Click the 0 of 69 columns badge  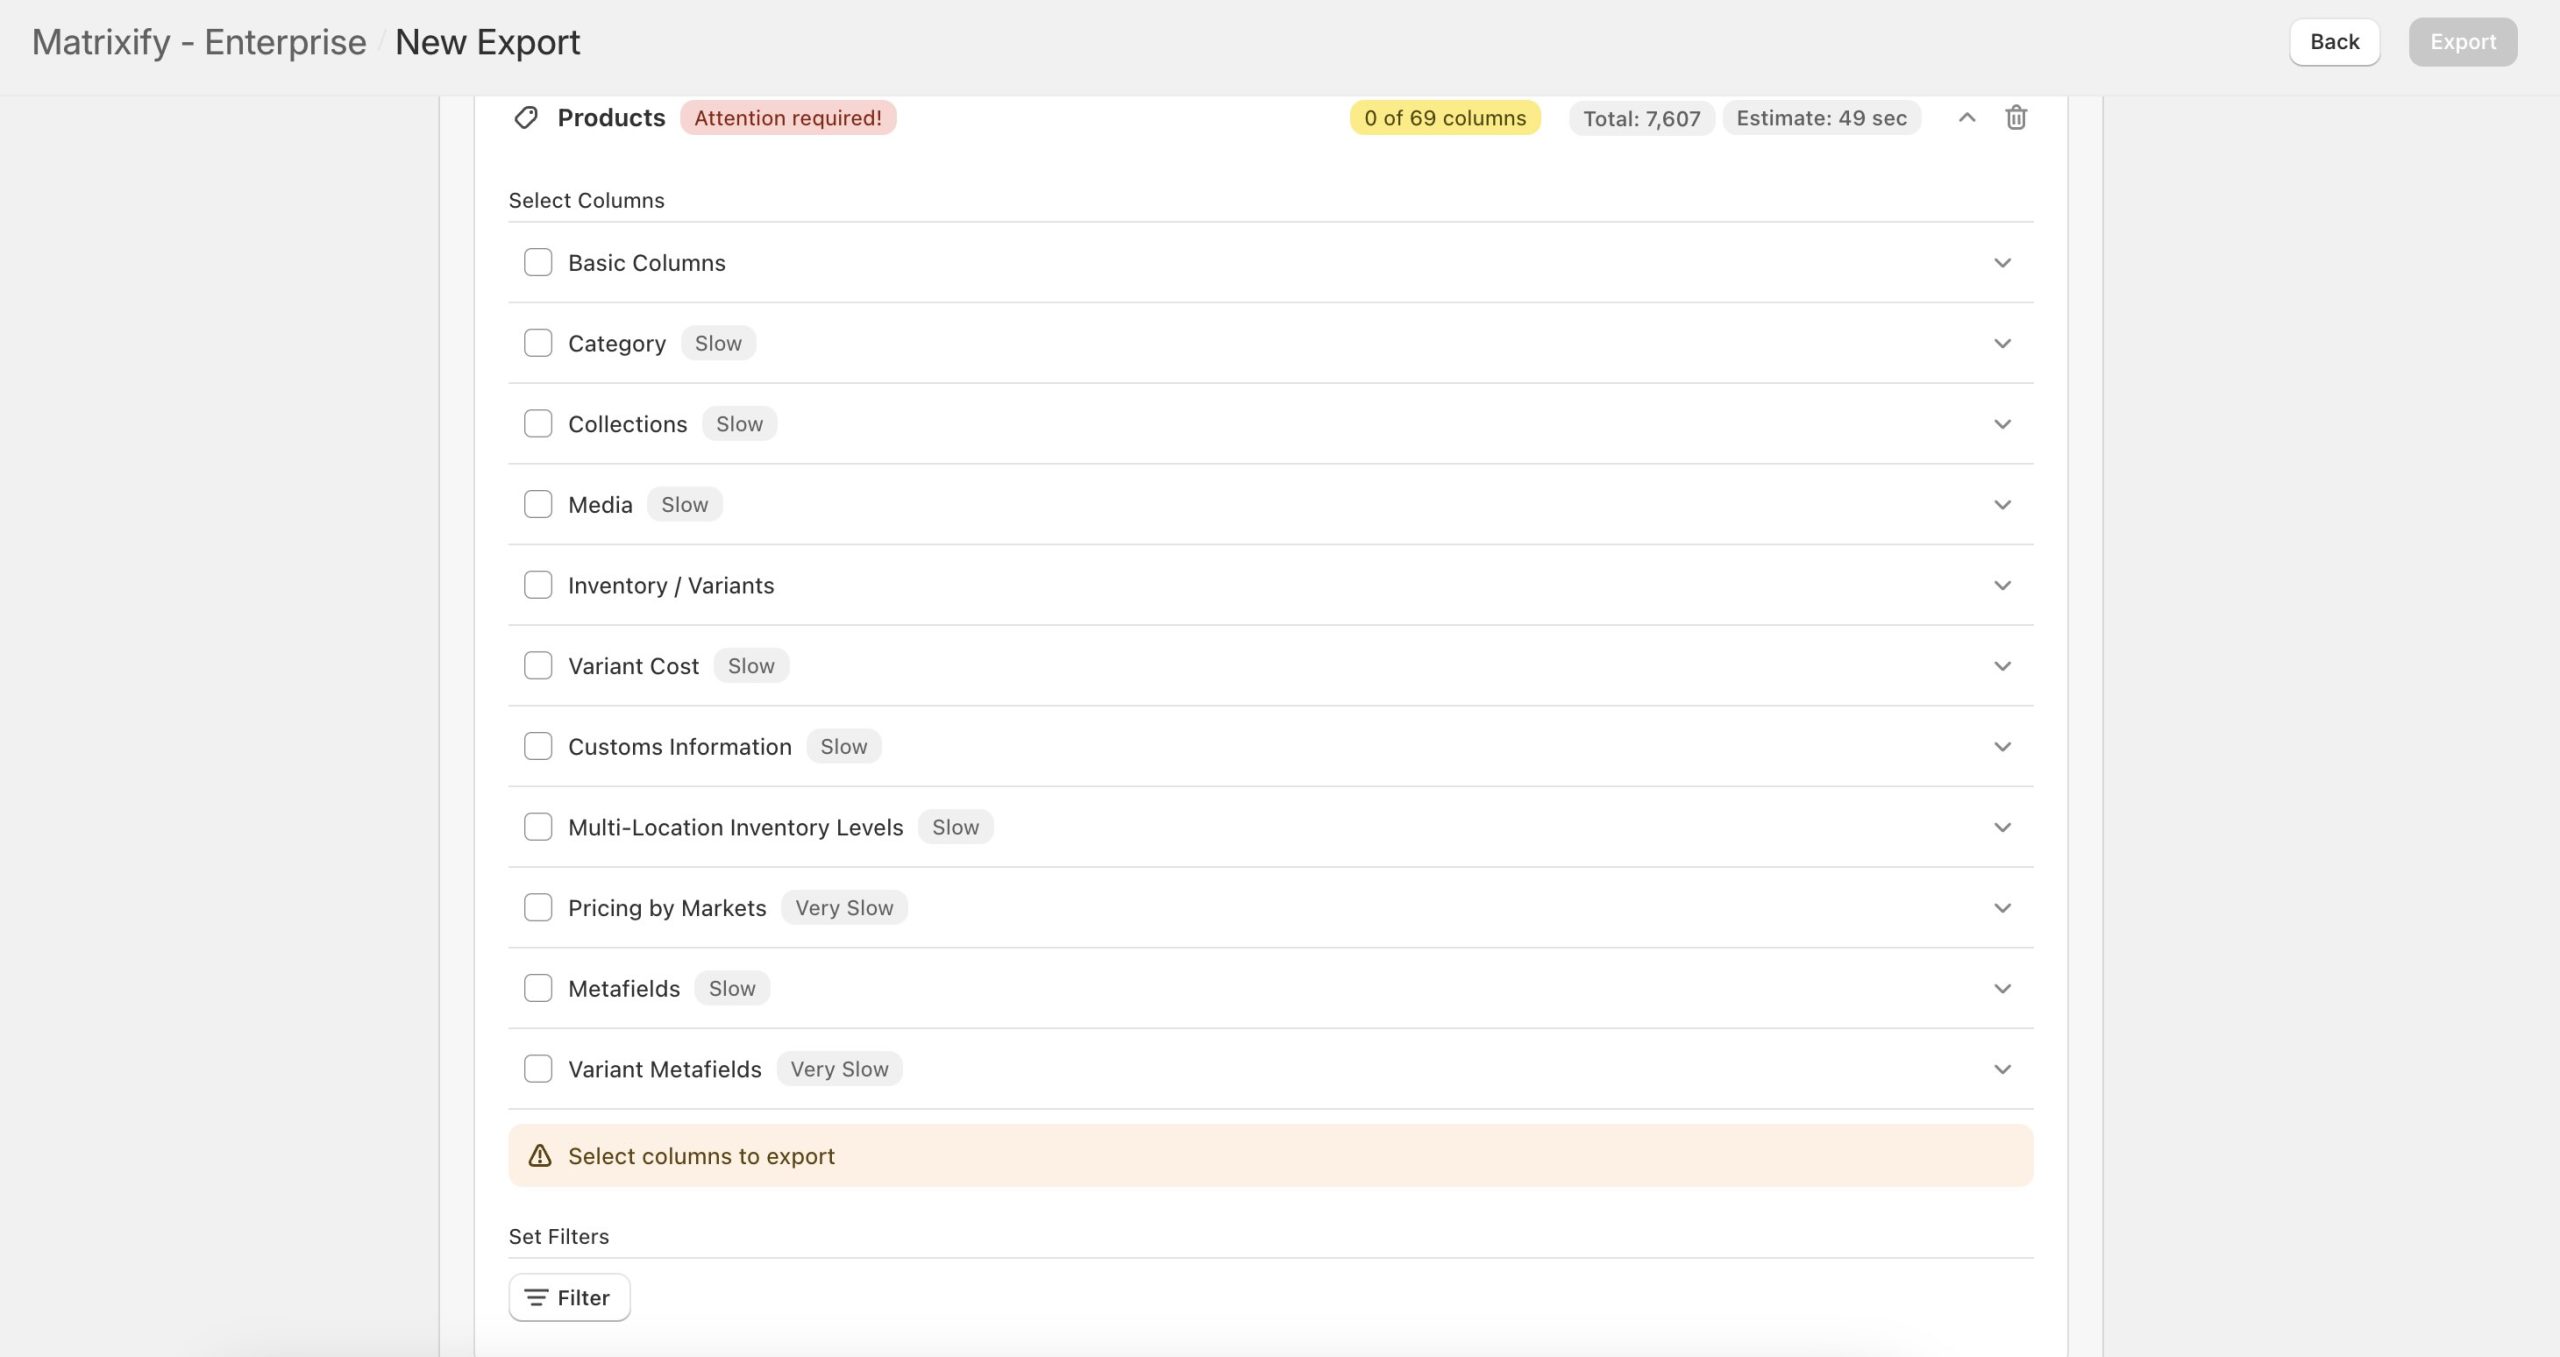[x=1444, y=118]
